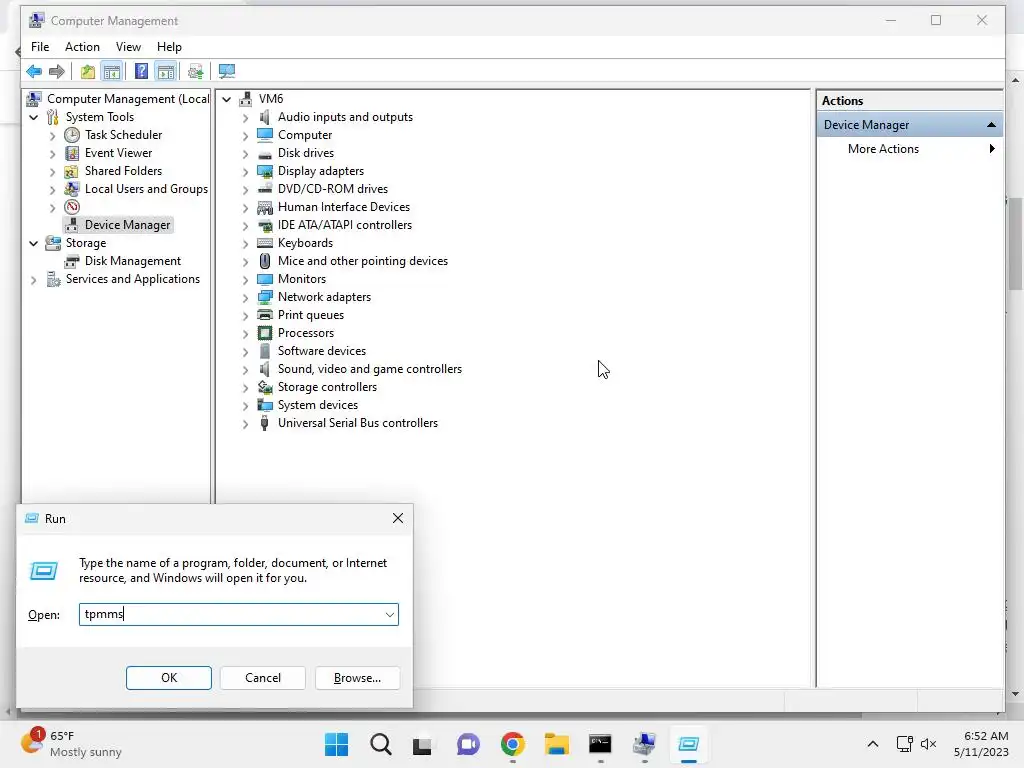Collapse the VM6 root device node
Screen dimensions: 1024x768
coord(226,99)
